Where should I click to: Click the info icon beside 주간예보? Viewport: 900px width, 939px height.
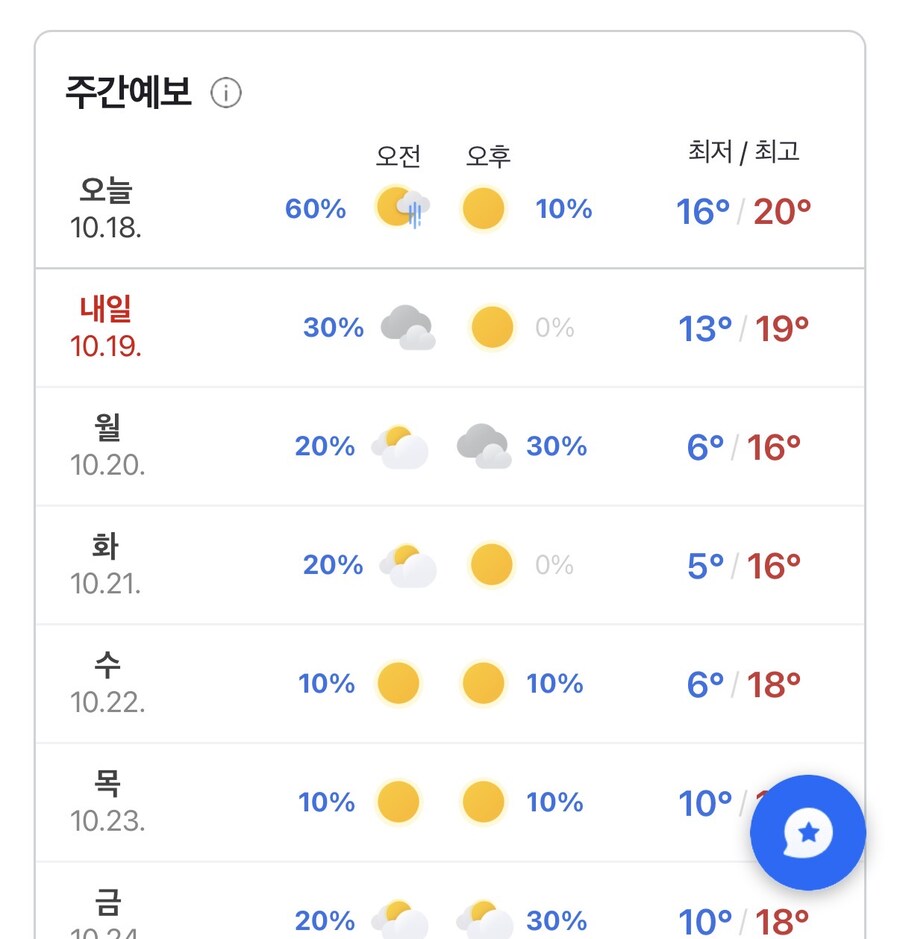pos(226,94)
